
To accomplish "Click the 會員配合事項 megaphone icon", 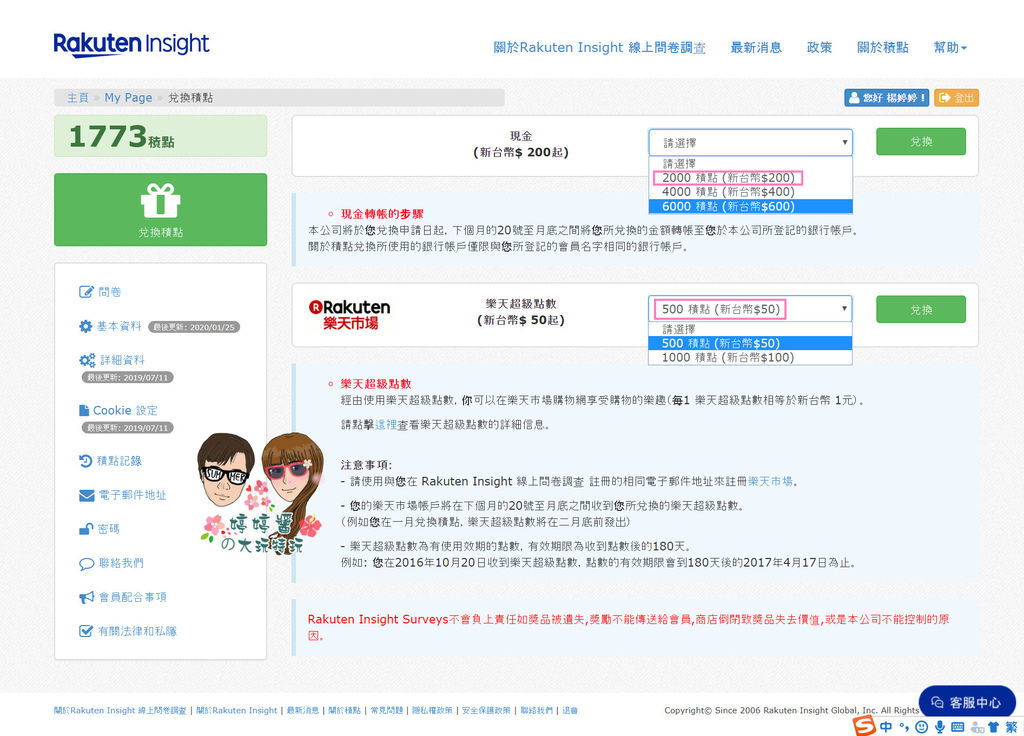I will (x=86, y=597).
